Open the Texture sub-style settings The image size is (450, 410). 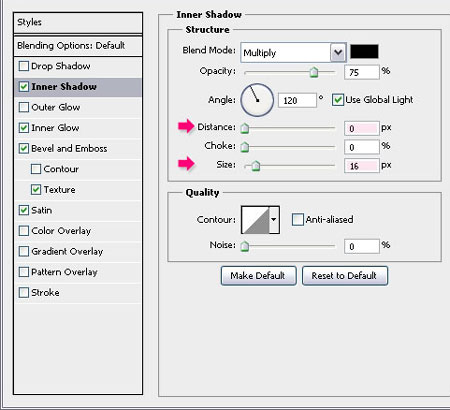(x=78, y=190)
